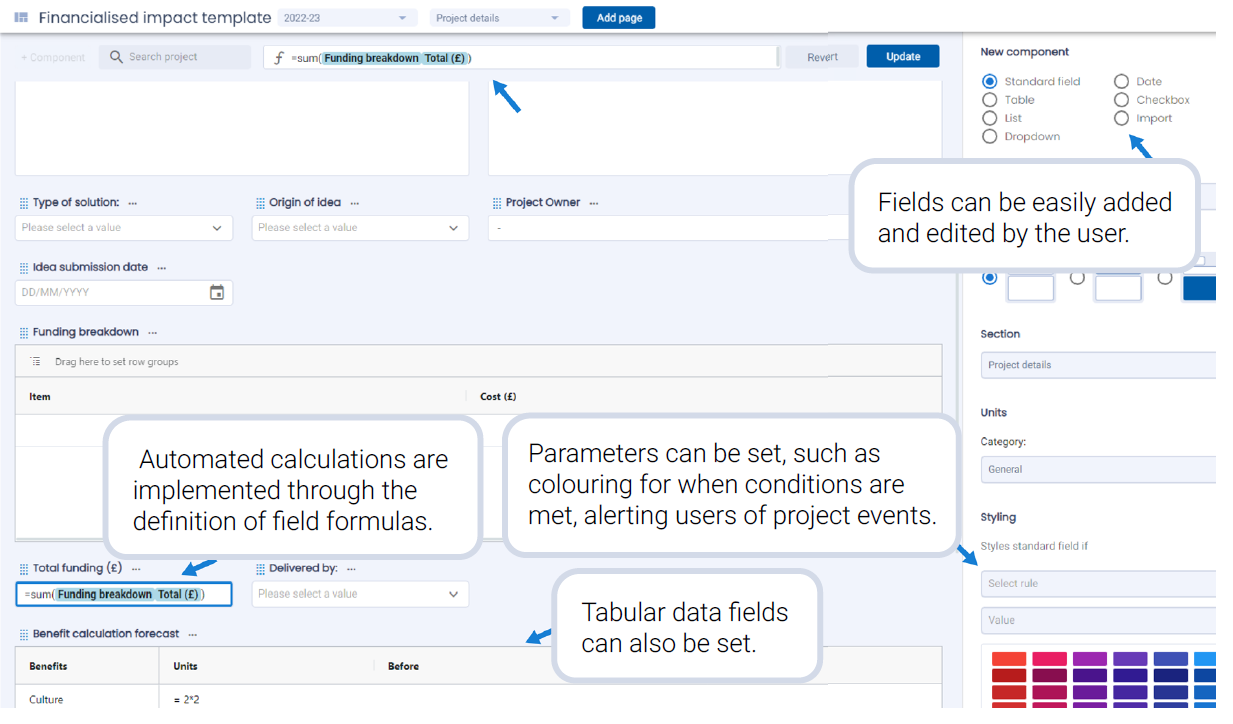This screenshot has width=1233, height=724.
Task: Open the Project details page selector
Action: pos(499,18)
